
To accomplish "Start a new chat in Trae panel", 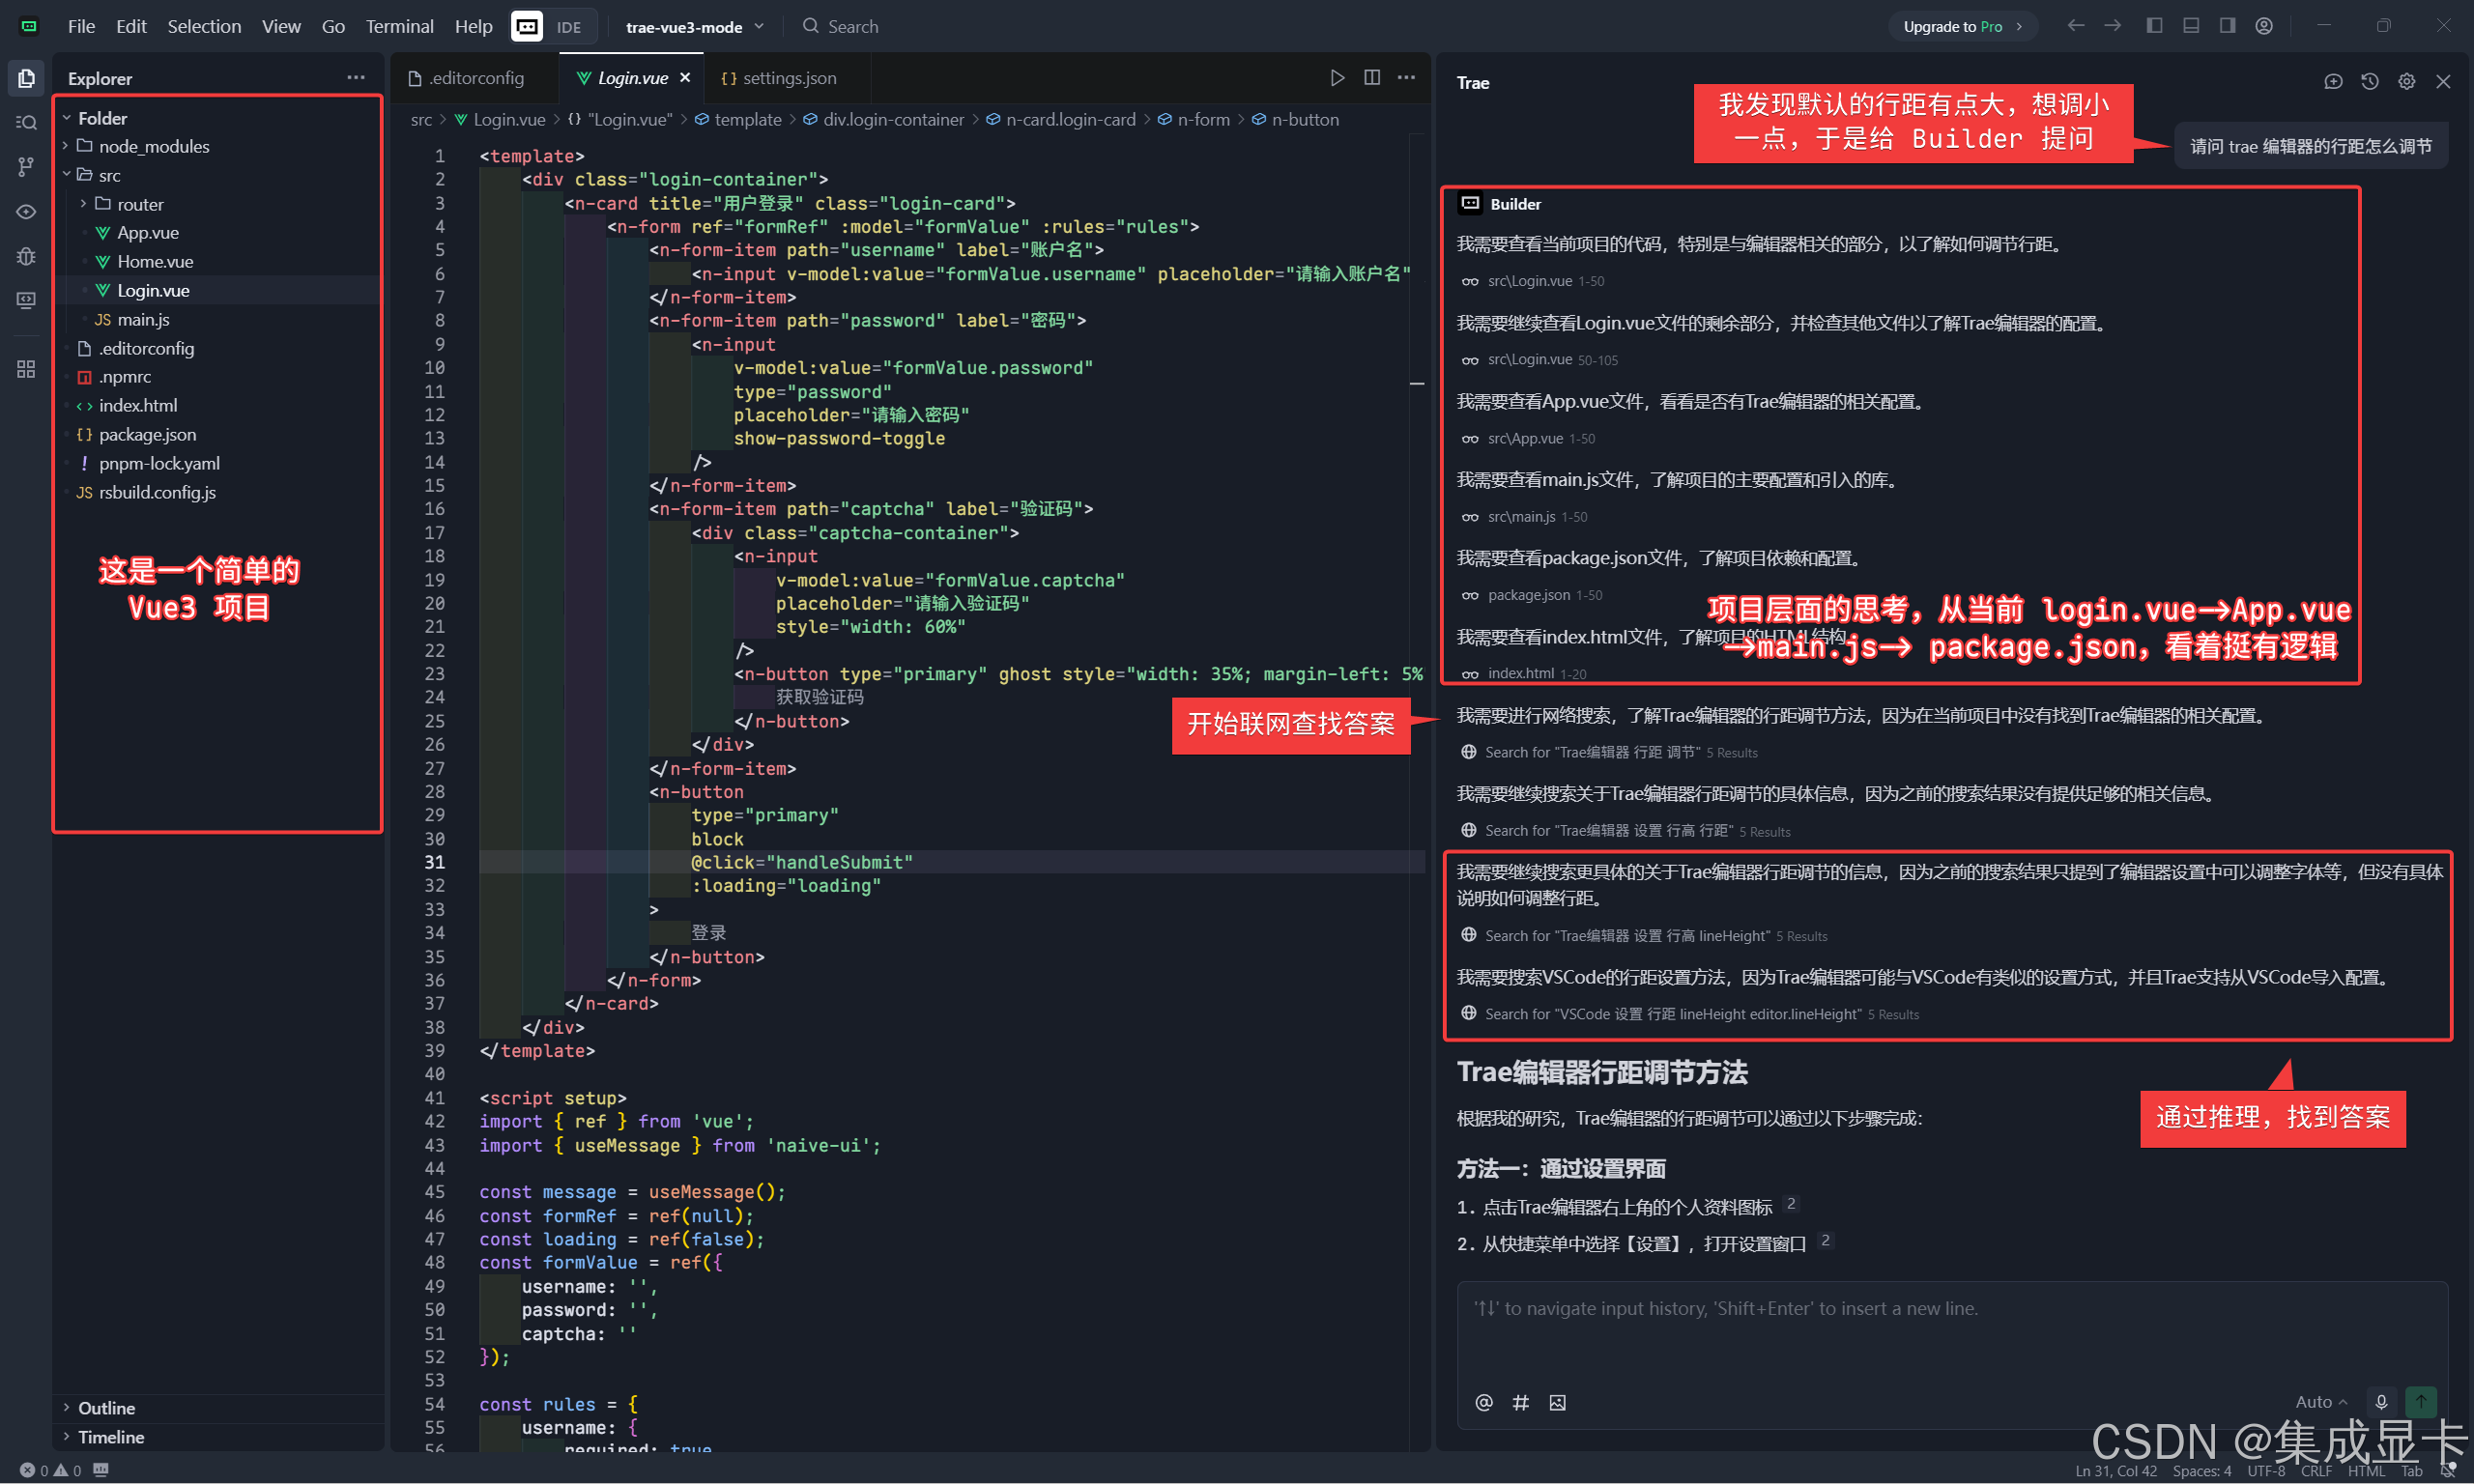I will (2333, 82).
